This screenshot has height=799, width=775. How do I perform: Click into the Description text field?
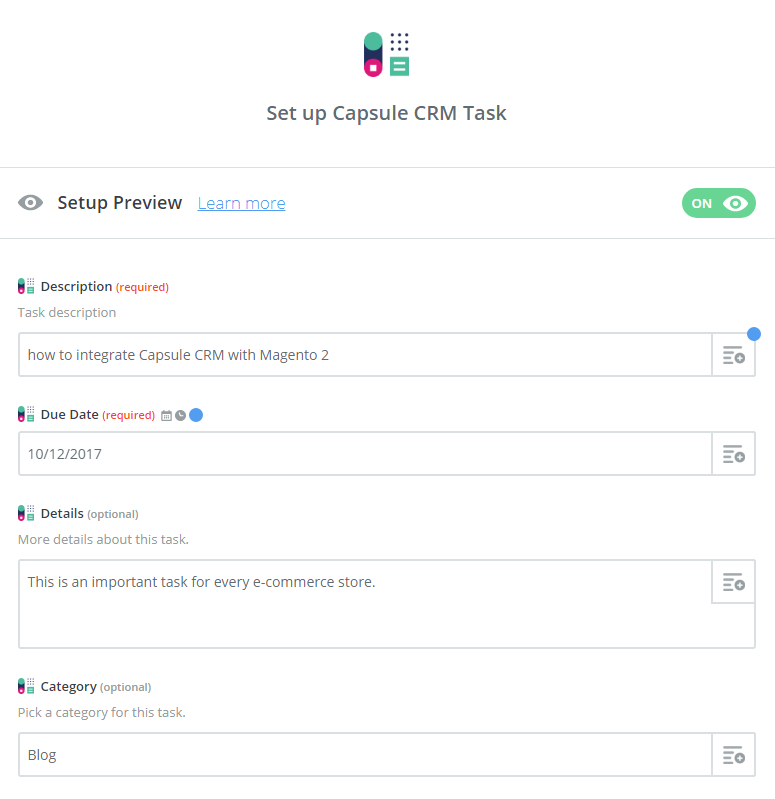364,355
